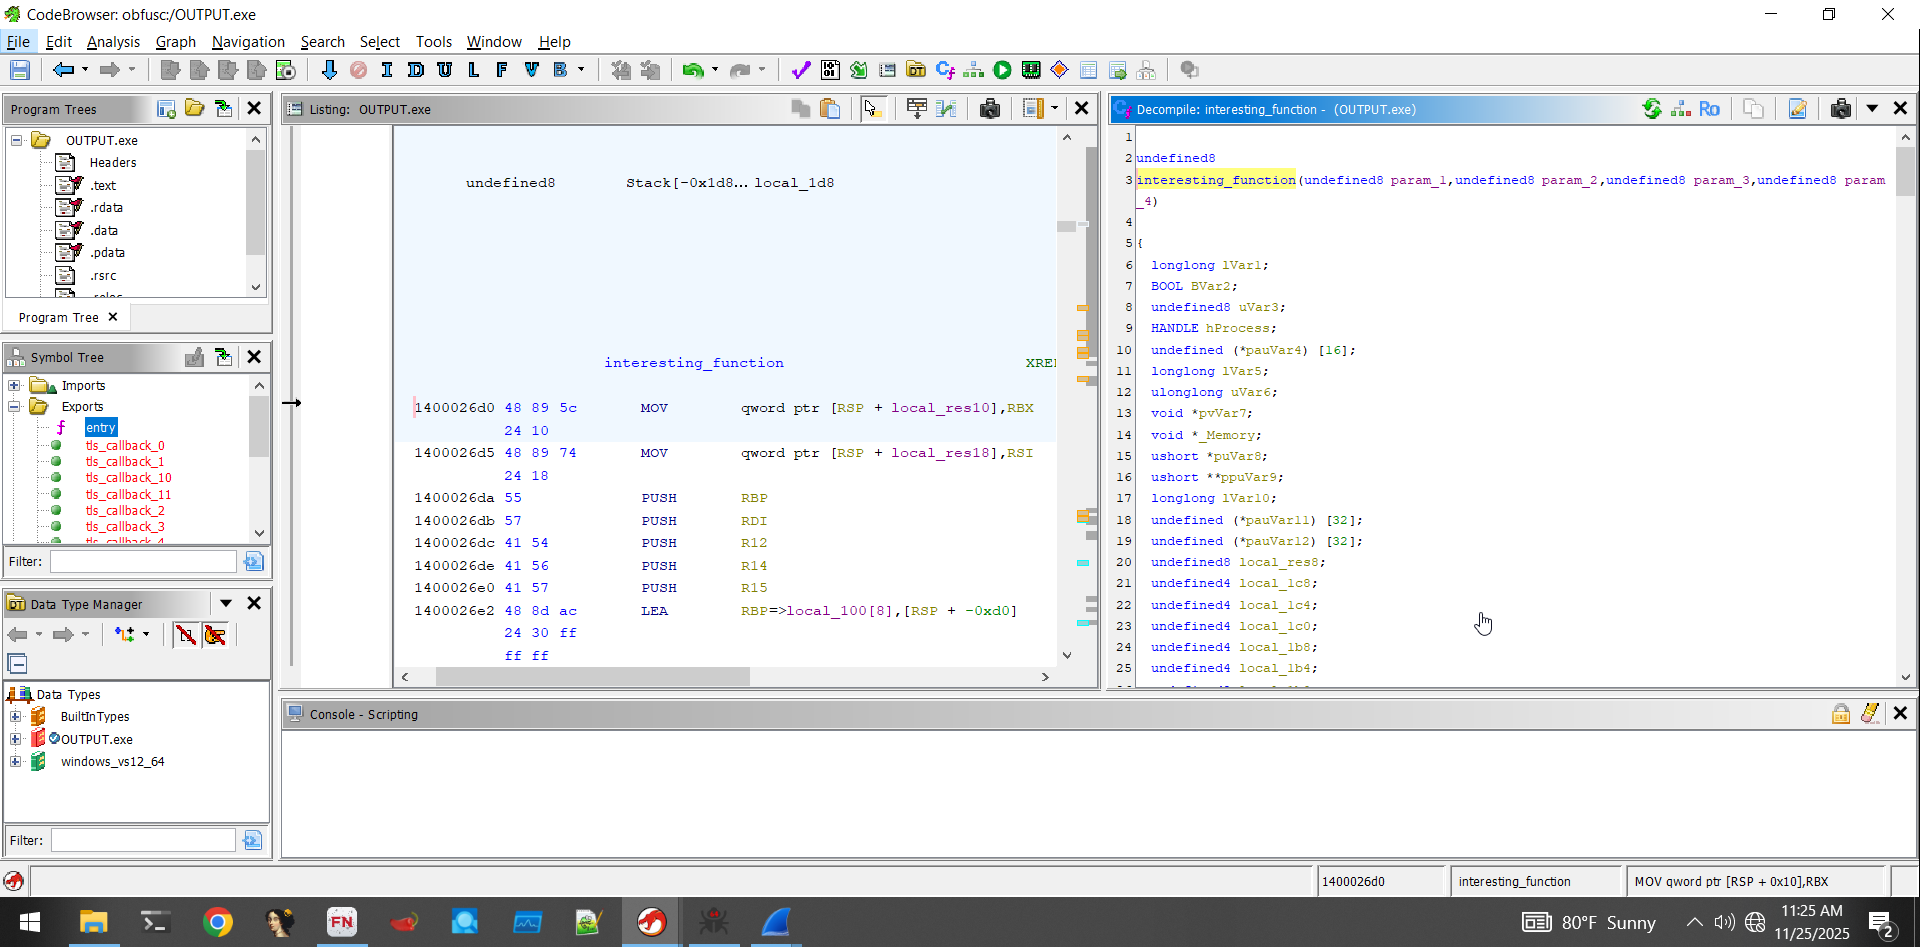Toggle the Listing mouse cursor mode button

[x=872, y=109]
